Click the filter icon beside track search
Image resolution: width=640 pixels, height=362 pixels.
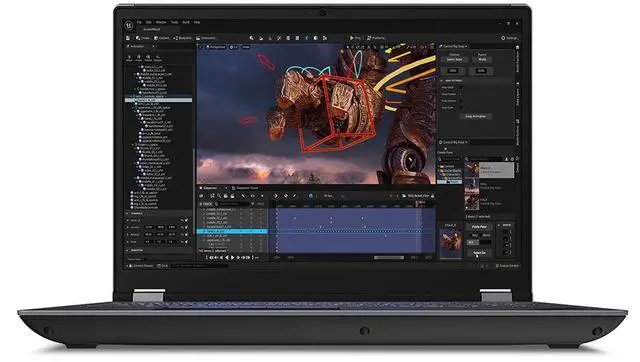(253, 204)
